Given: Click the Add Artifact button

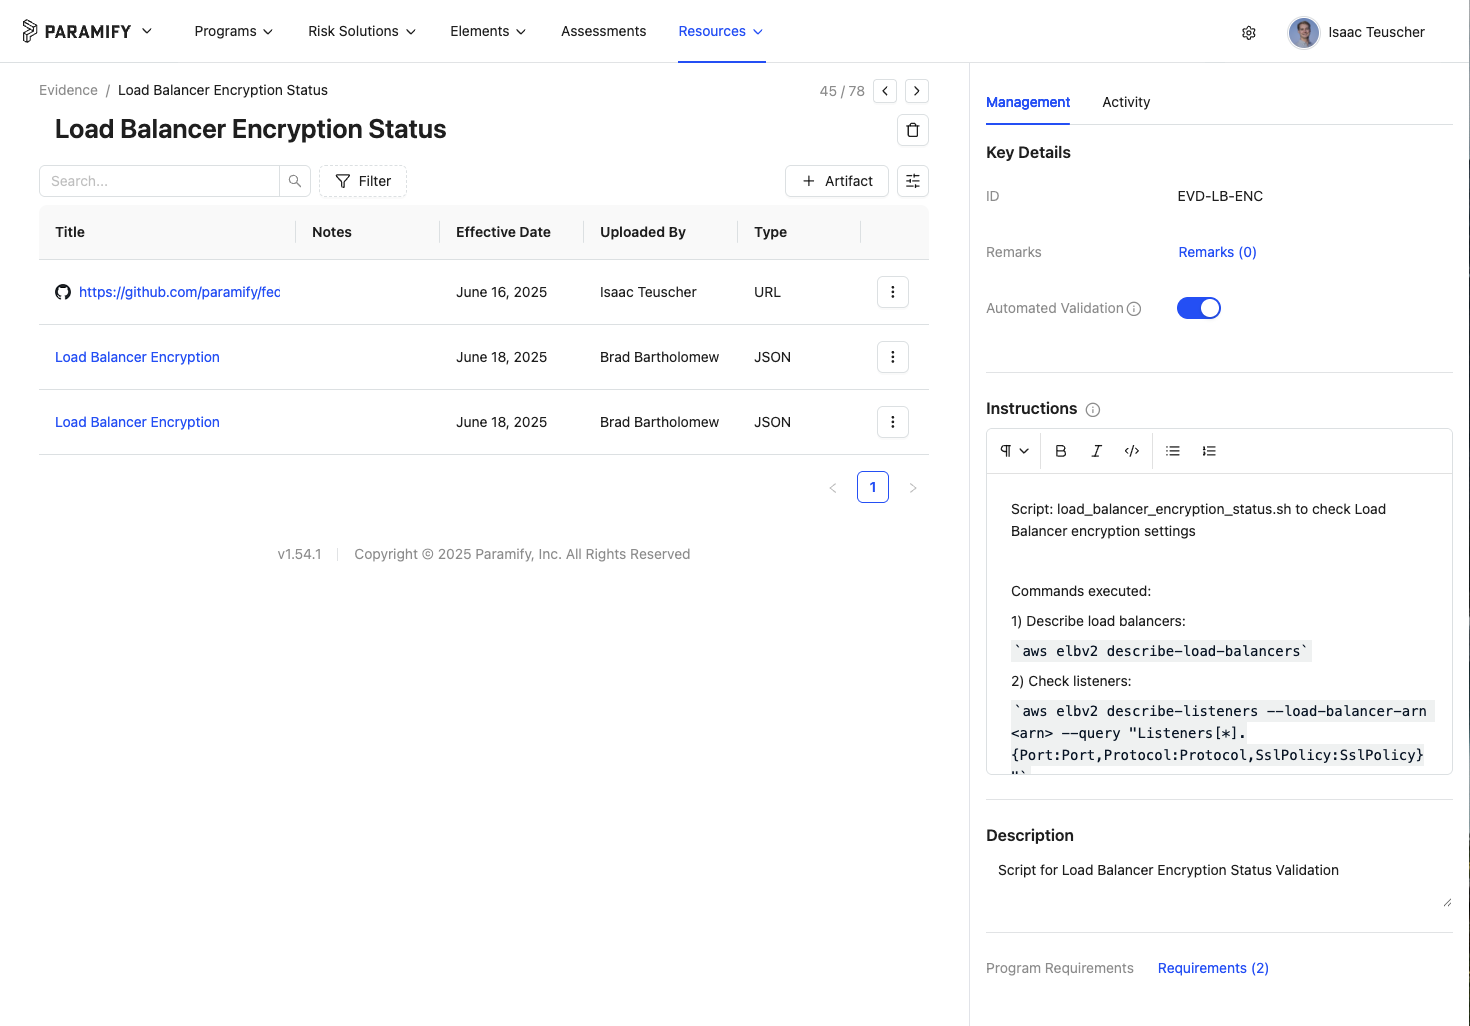Looking at the screenshot, I should pyautogui.click(x=837, y=181).
